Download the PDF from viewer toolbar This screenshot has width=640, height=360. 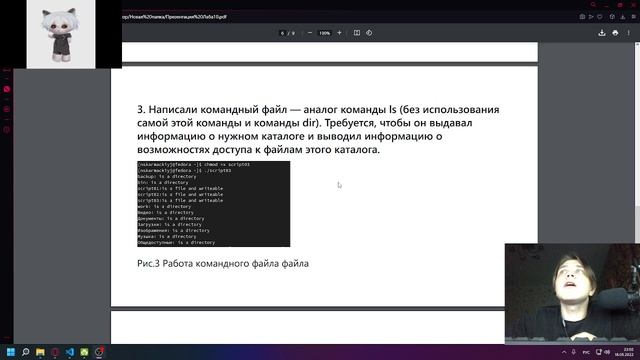pyautogui.click(x=602, y=33)
